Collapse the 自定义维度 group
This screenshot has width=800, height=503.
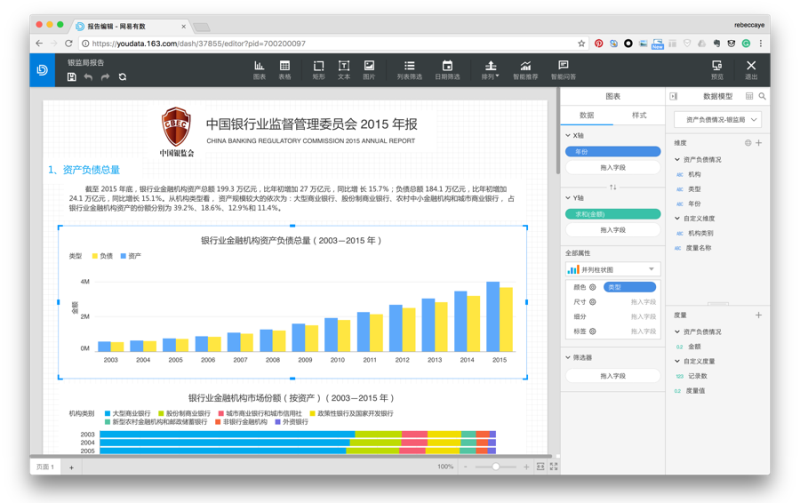click(678, 218)
